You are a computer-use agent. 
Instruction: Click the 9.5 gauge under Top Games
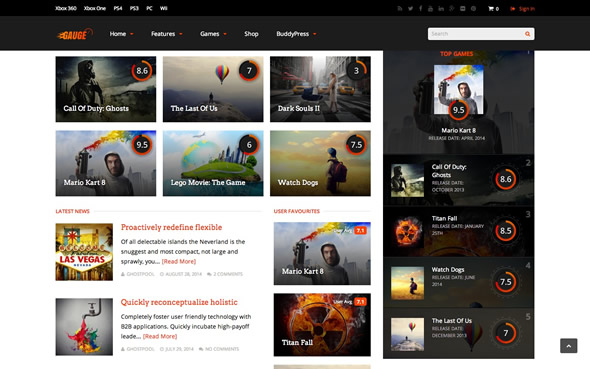[x=458, y=110]
